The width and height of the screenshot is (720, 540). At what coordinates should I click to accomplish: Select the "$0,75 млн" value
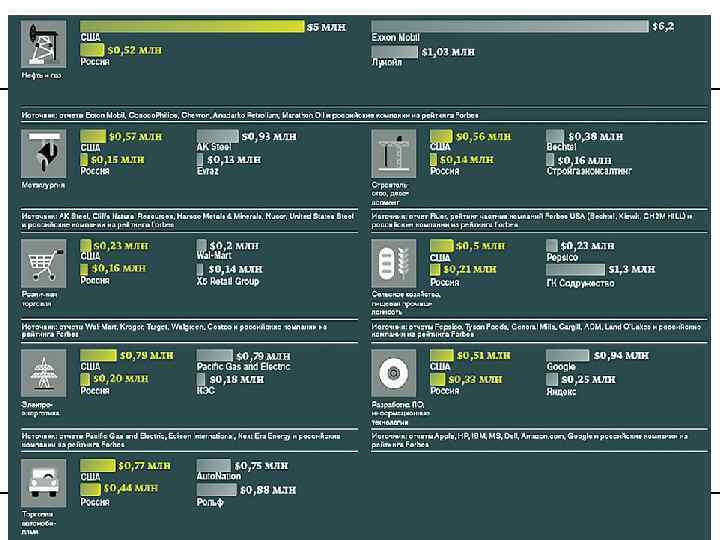pos(261,466)
